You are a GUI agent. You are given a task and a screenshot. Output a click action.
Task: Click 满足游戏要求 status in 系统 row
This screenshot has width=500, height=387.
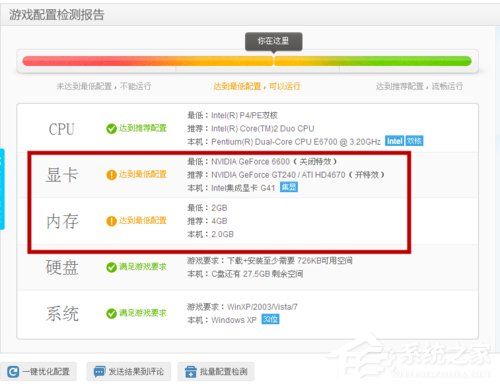click(x=143, y=313)
